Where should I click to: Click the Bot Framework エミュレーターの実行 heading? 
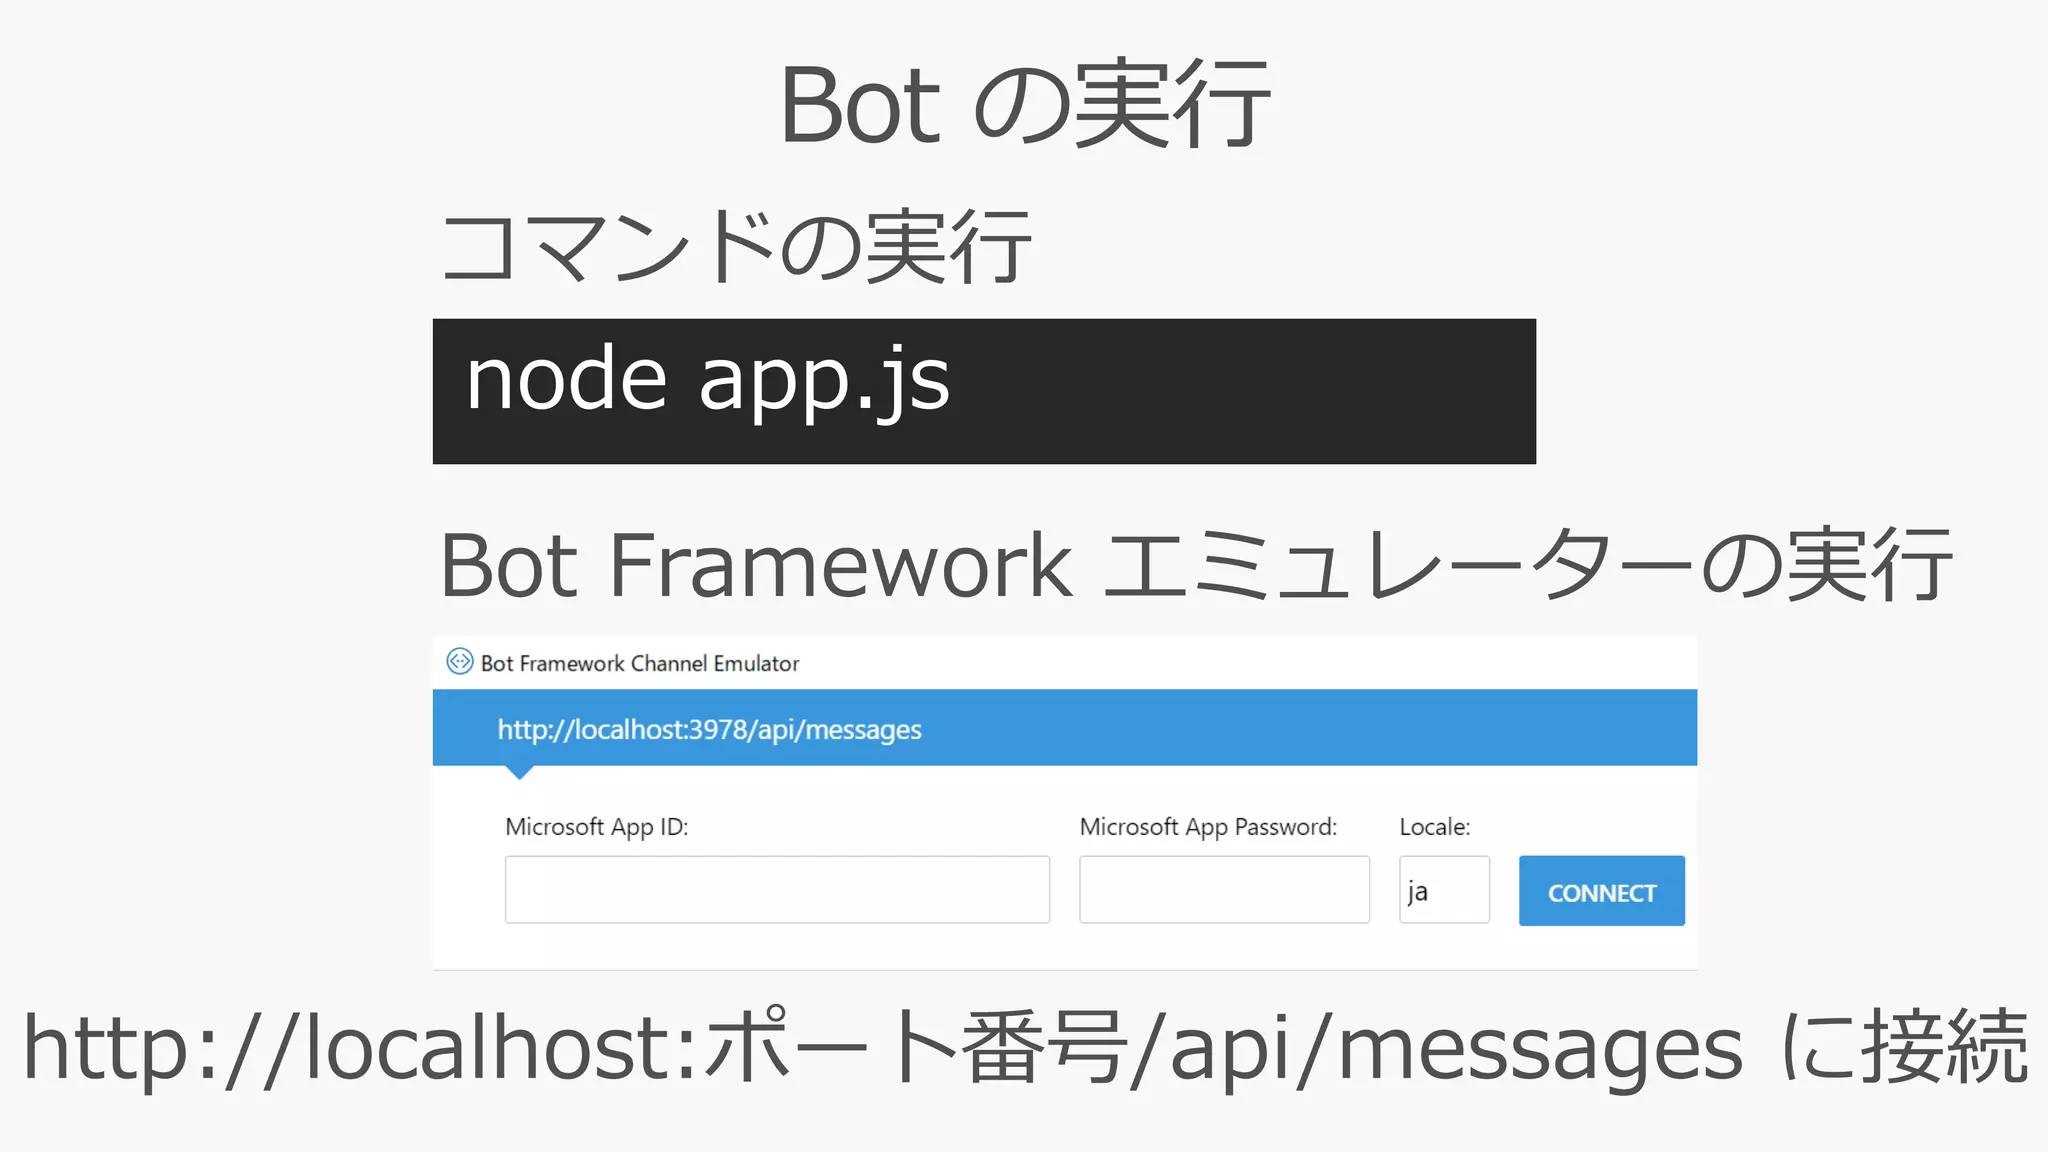coord(1196,565)
